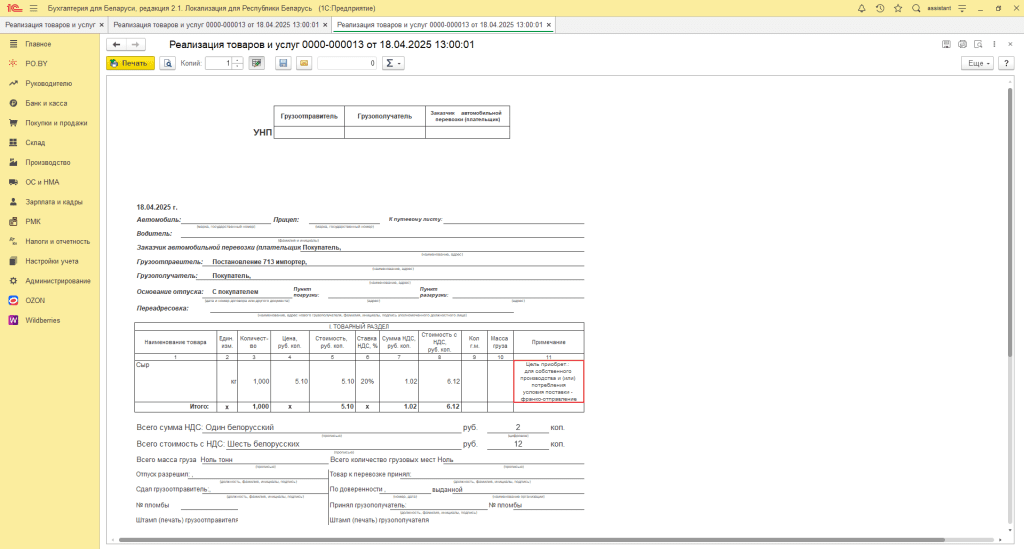Click the РМК cash register icon
Viewport: 1024px width, 549px height.
tap(13, 221)
